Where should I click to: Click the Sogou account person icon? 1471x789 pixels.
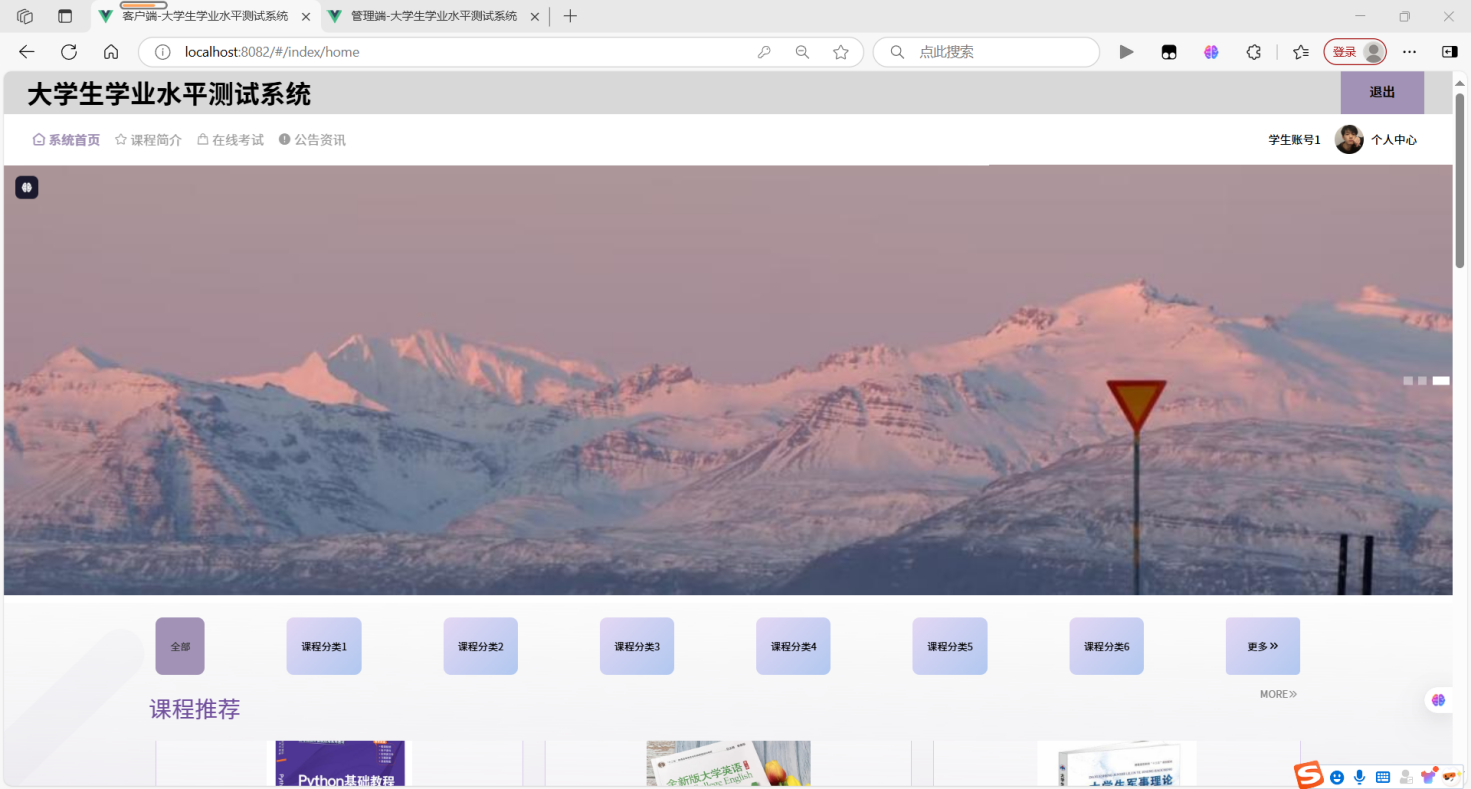pos(1406,777)
